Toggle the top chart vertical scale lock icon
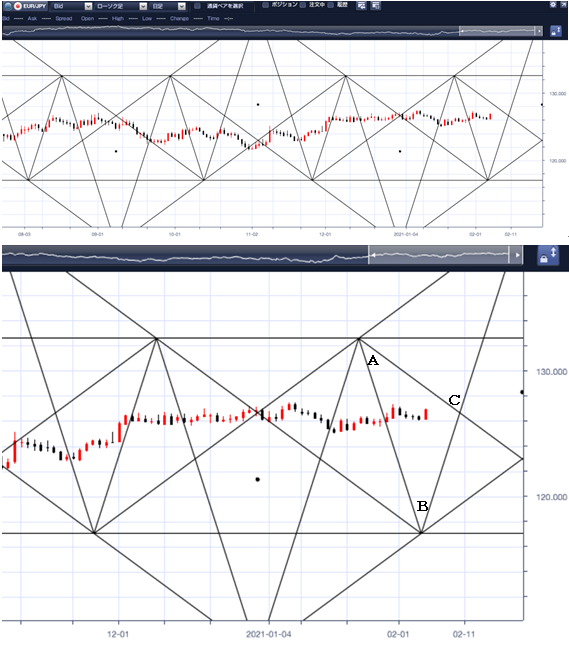This screenshot has height=647, width=569. 555,31
